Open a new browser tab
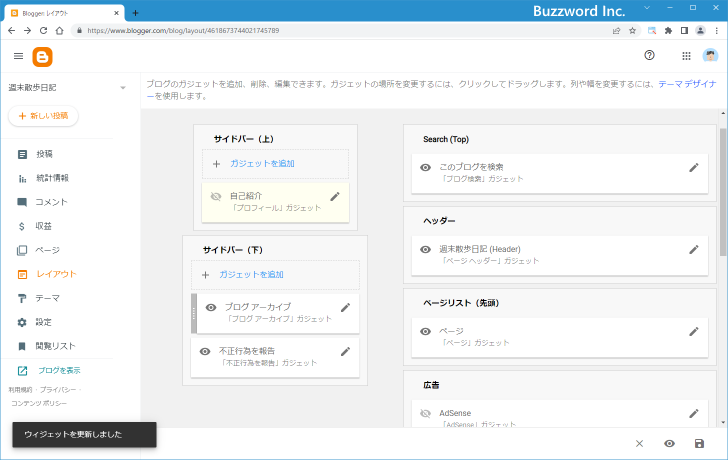Screen dimensions: 728x460 click(x=135, y=13)
